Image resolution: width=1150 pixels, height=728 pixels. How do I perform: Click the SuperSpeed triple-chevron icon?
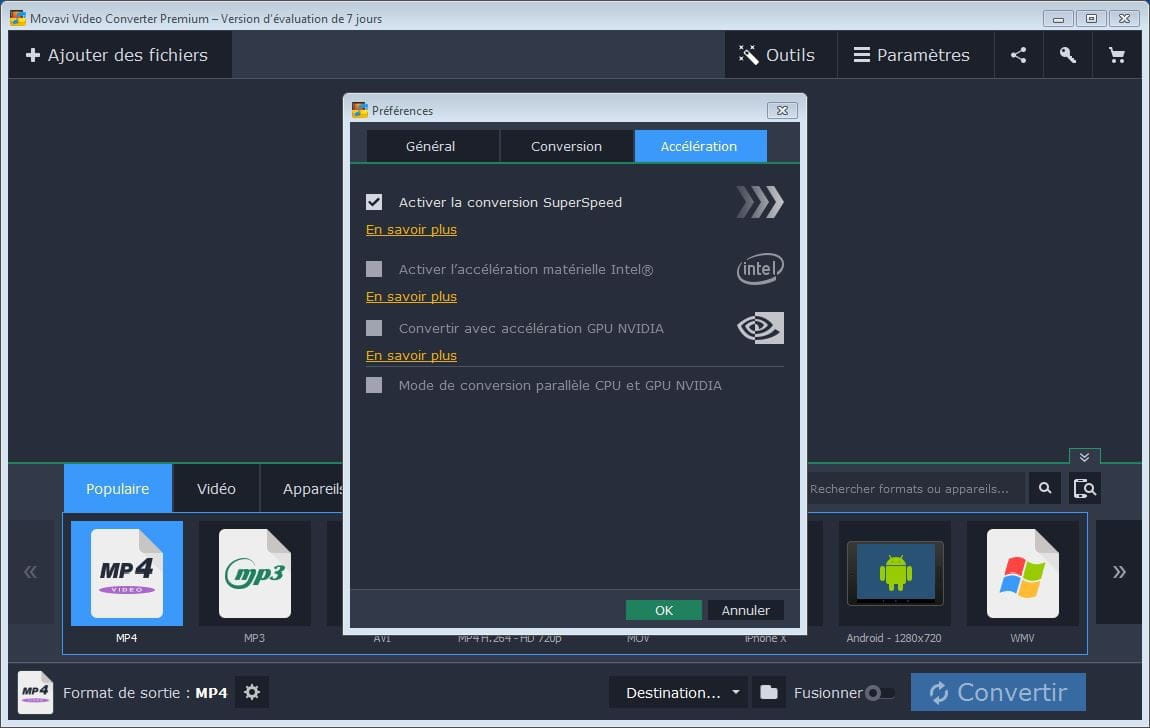click(760, 202)
